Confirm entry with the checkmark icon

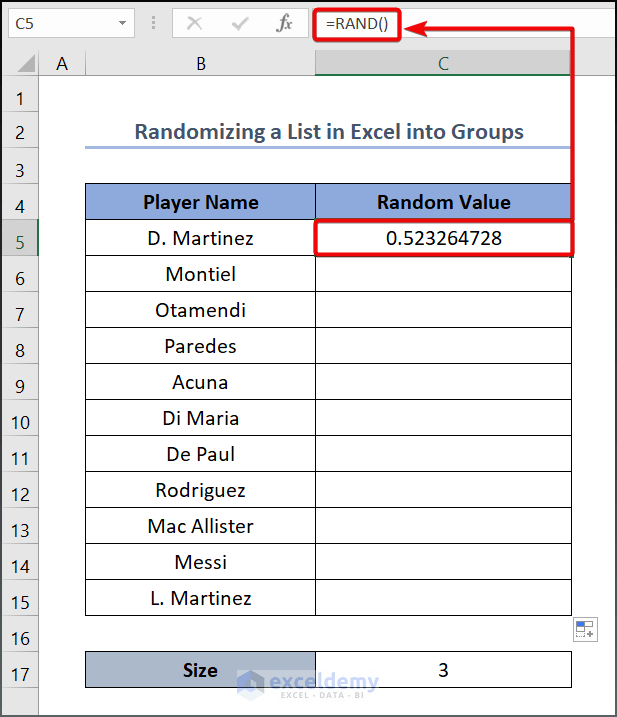pos(240,23)
